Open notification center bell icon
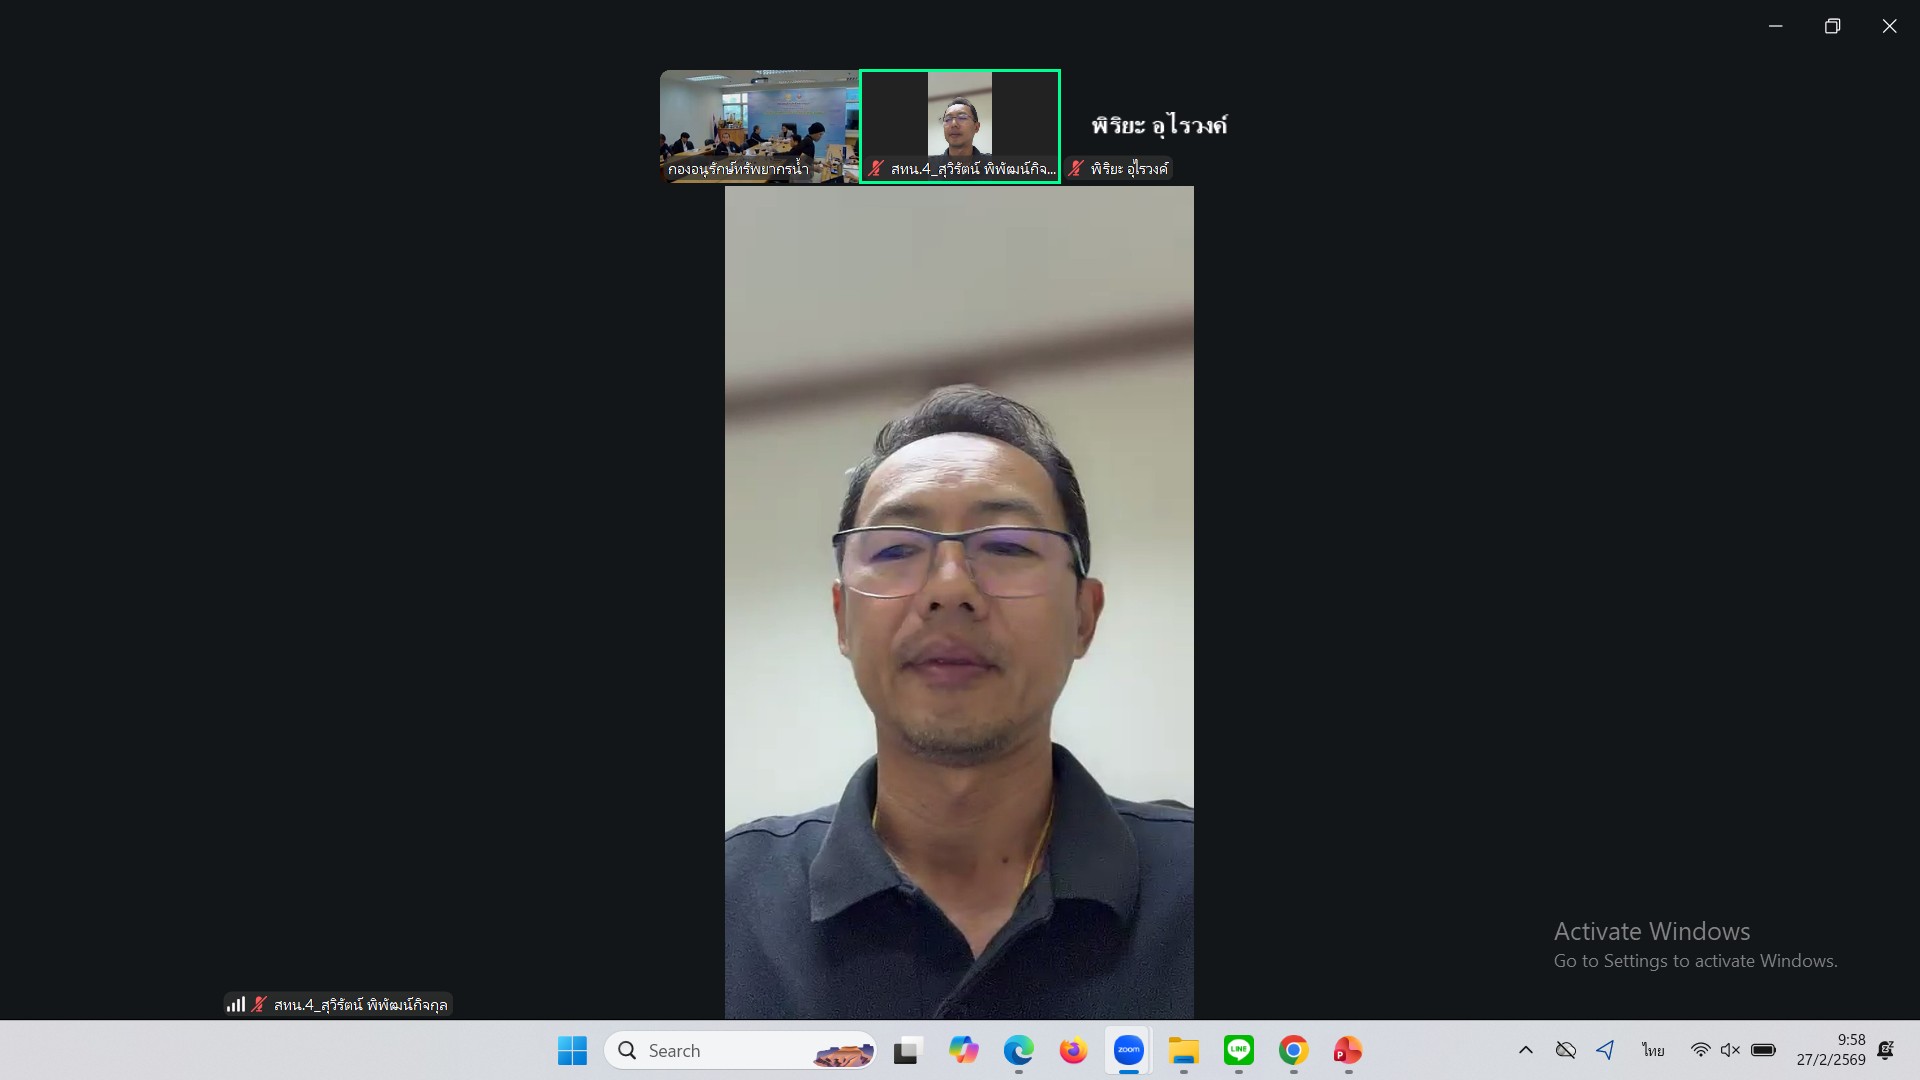1920x1080 pixels. [x=1885, y=1050]
